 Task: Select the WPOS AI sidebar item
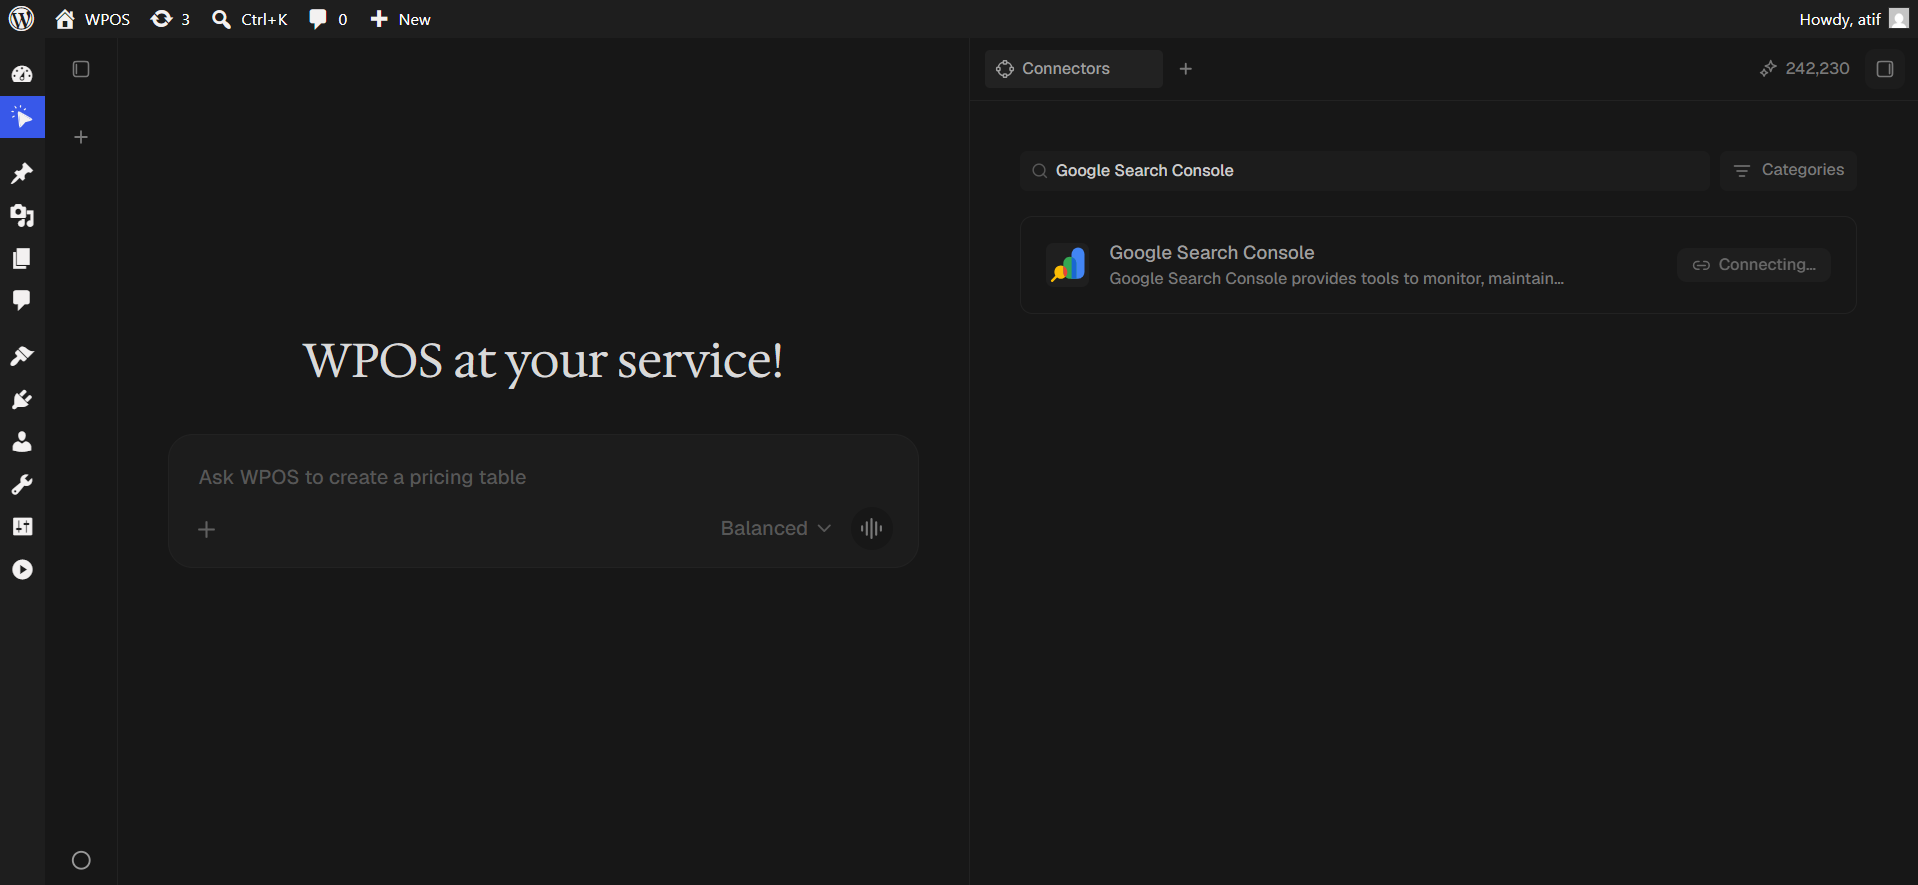(22, 117)
